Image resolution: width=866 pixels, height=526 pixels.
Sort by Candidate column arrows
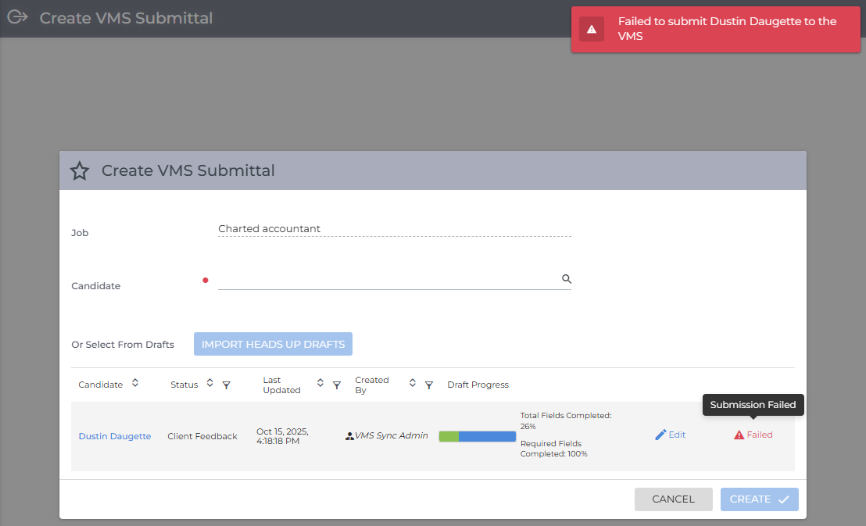tap(135, 383)
